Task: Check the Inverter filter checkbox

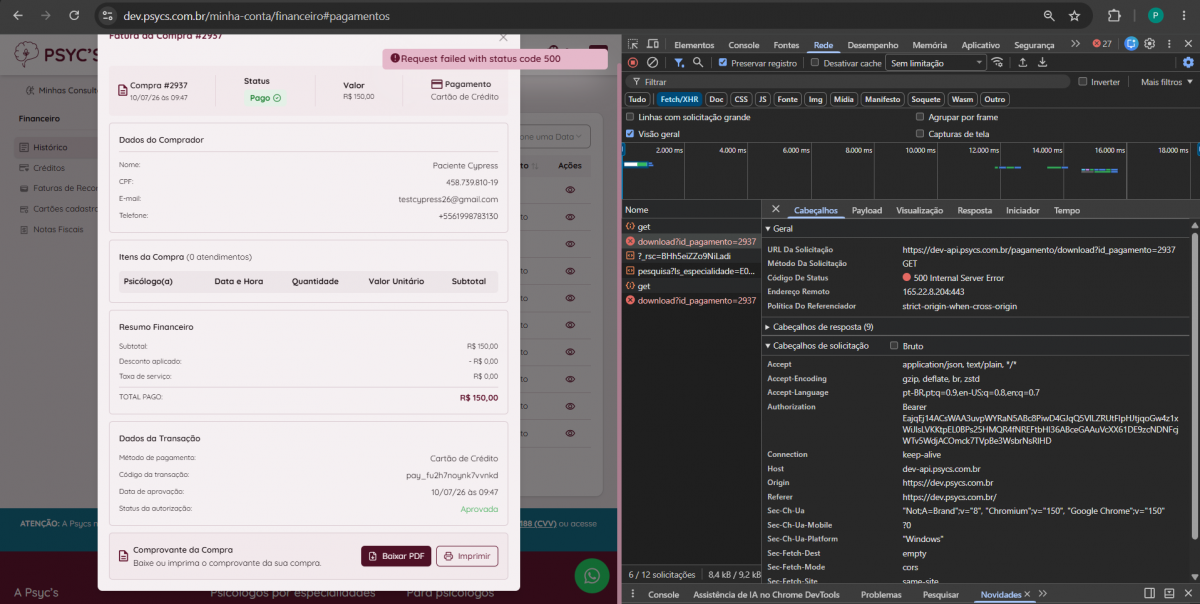Action: pyautogui.click(x=1083, y=82)
